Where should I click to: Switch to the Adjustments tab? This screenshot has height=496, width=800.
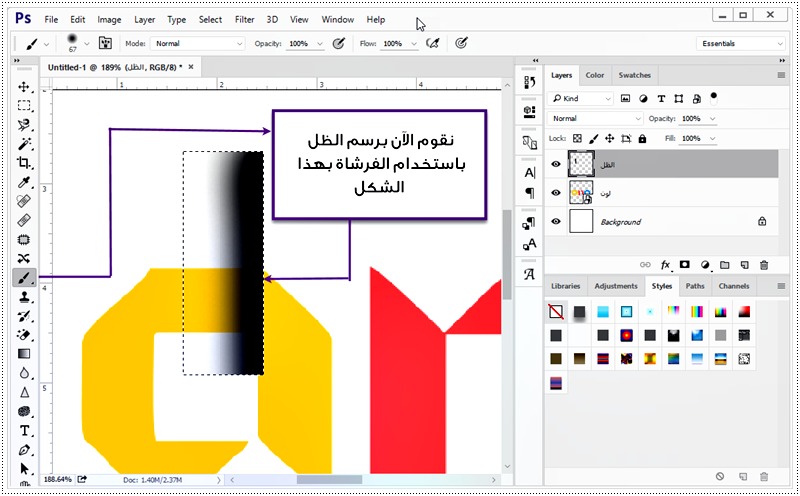click(x=616, y=286)
